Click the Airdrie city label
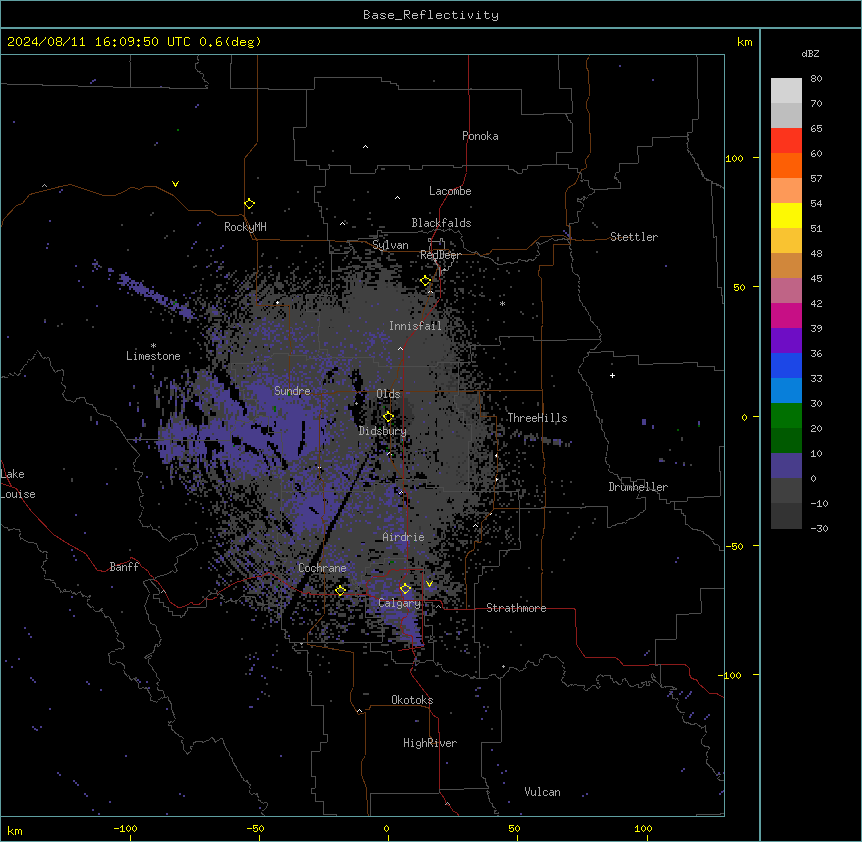The width and height of the screenshot is (862, 842). [x=404, y=537]
